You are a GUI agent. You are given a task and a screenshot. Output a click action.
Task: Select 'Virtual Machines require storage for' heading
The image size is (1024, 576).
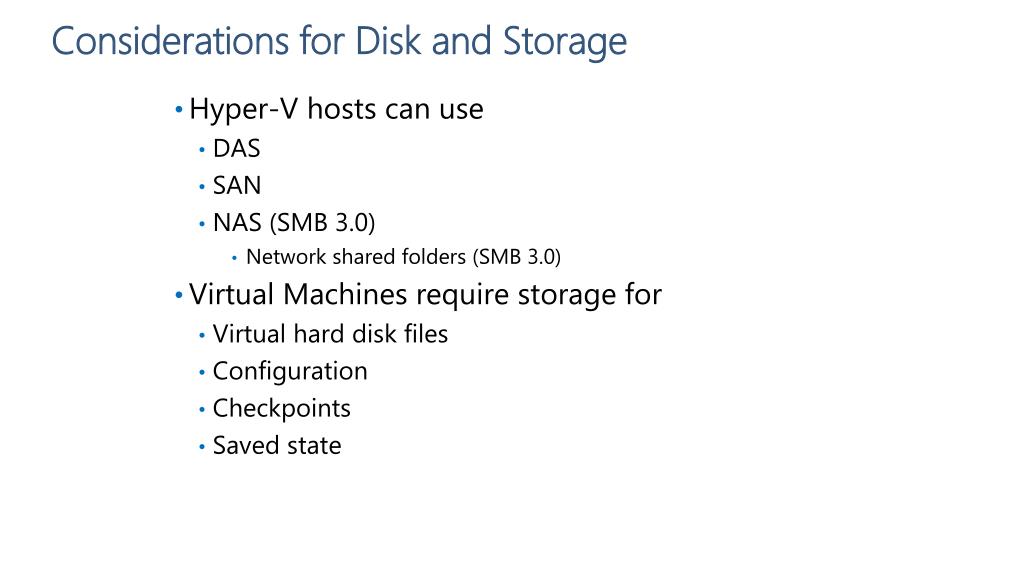click(x=425, y=295)
